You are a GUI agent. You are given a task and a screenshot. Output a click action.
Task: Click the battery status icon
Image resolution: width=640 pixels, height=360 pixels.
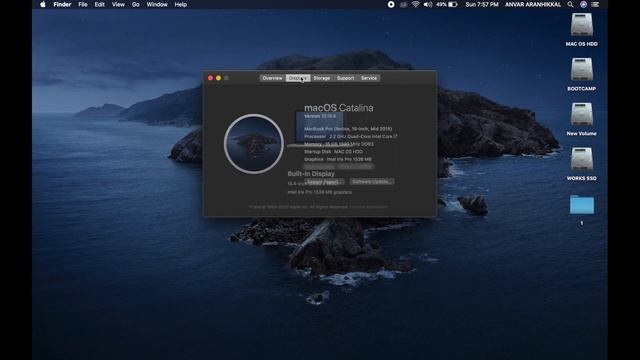[x=452, y=4]
